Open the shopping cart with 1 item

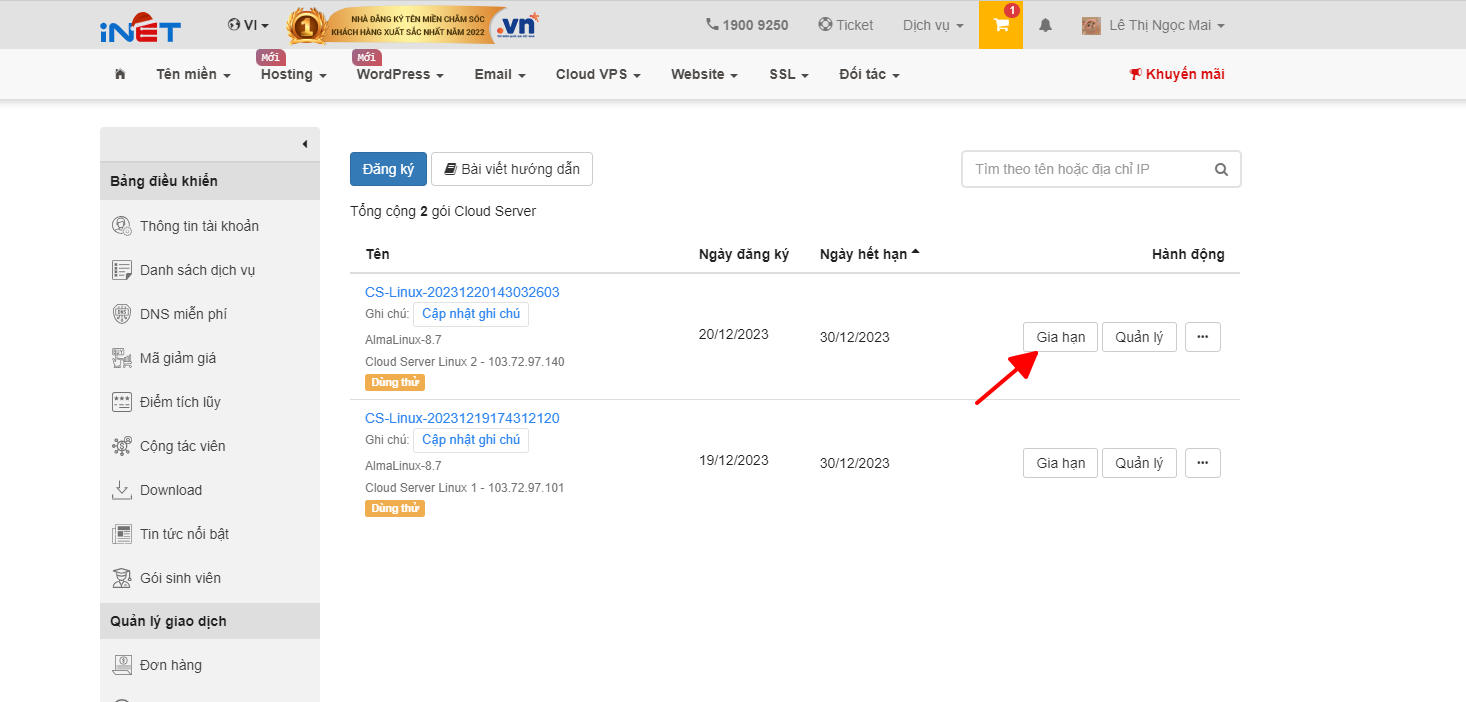pos(1000,25)
